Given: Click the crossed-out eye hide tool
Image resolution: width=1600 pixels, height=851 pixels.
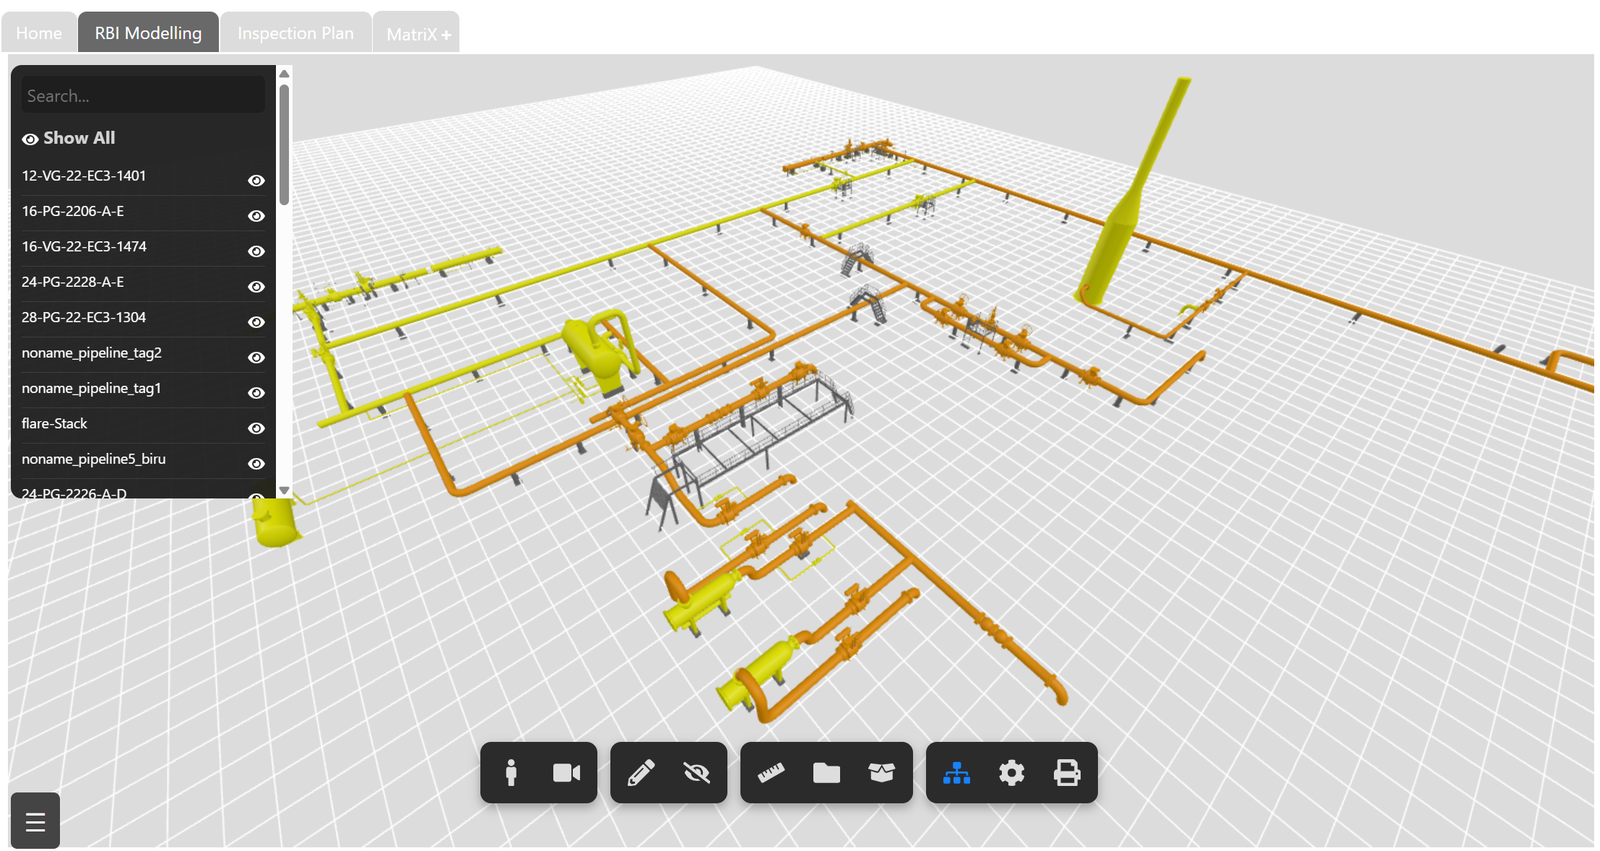Looking at the screenshot, I should click(x=696, y=773).
